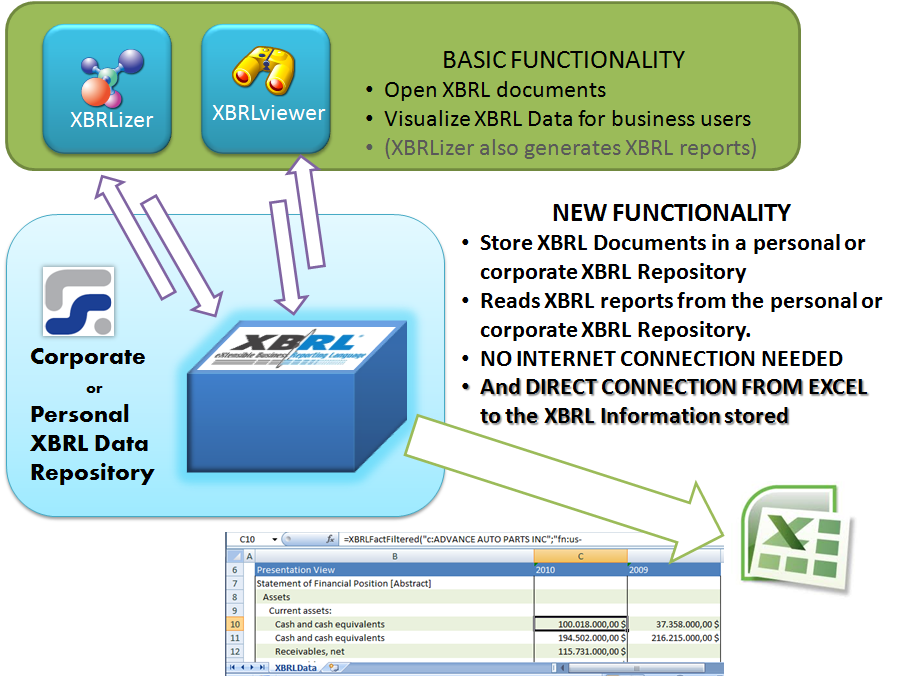Click NO INTERNET CONNECTION NEEDED text
Screen dimensions: 904x677
click(661, 359)
